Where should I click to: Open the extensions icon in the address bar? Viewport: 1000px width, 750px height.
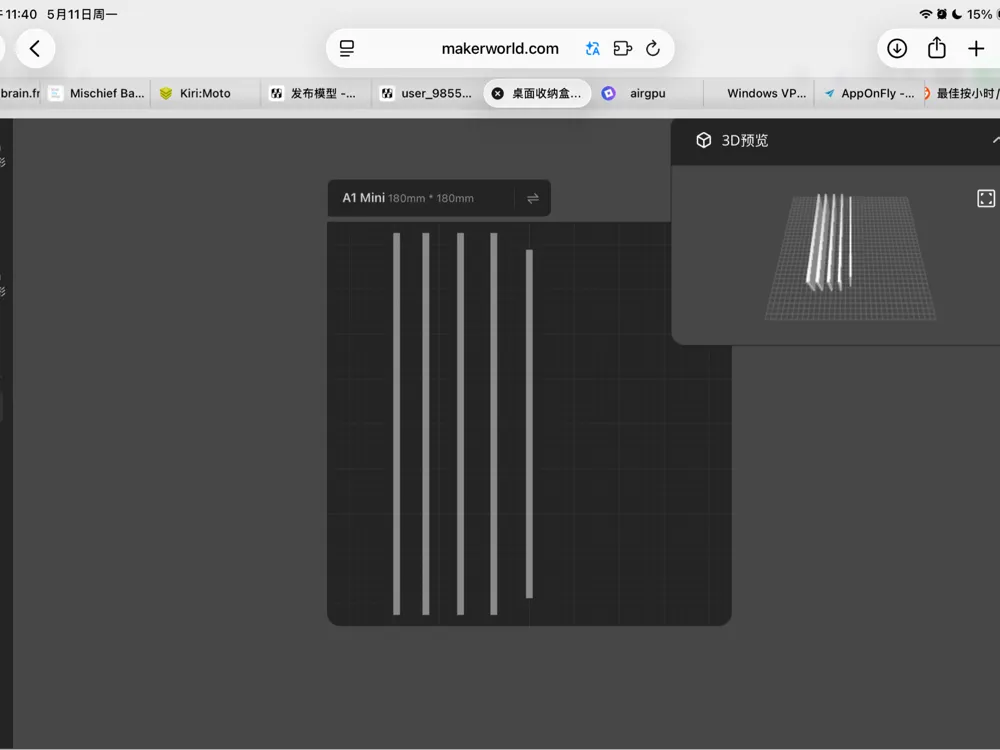pyautogui.click(x=622, y=48)
